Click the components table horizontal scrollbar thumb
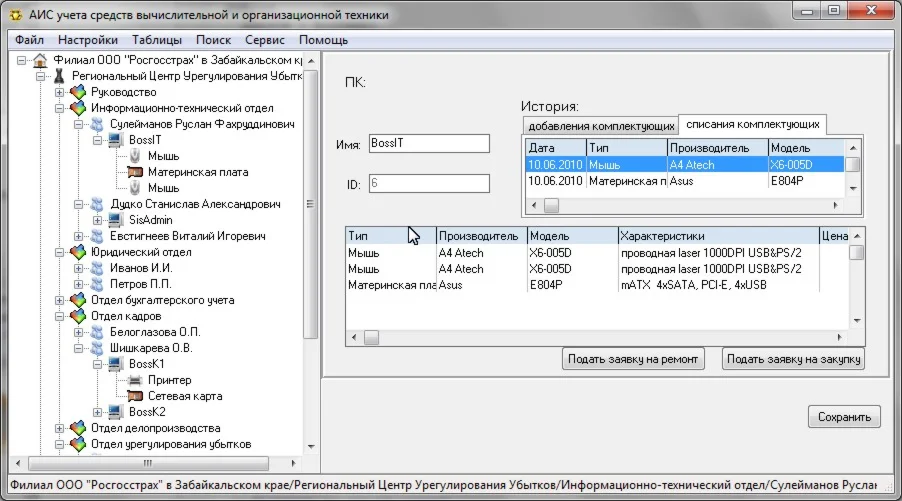 [x=371, y=338]
